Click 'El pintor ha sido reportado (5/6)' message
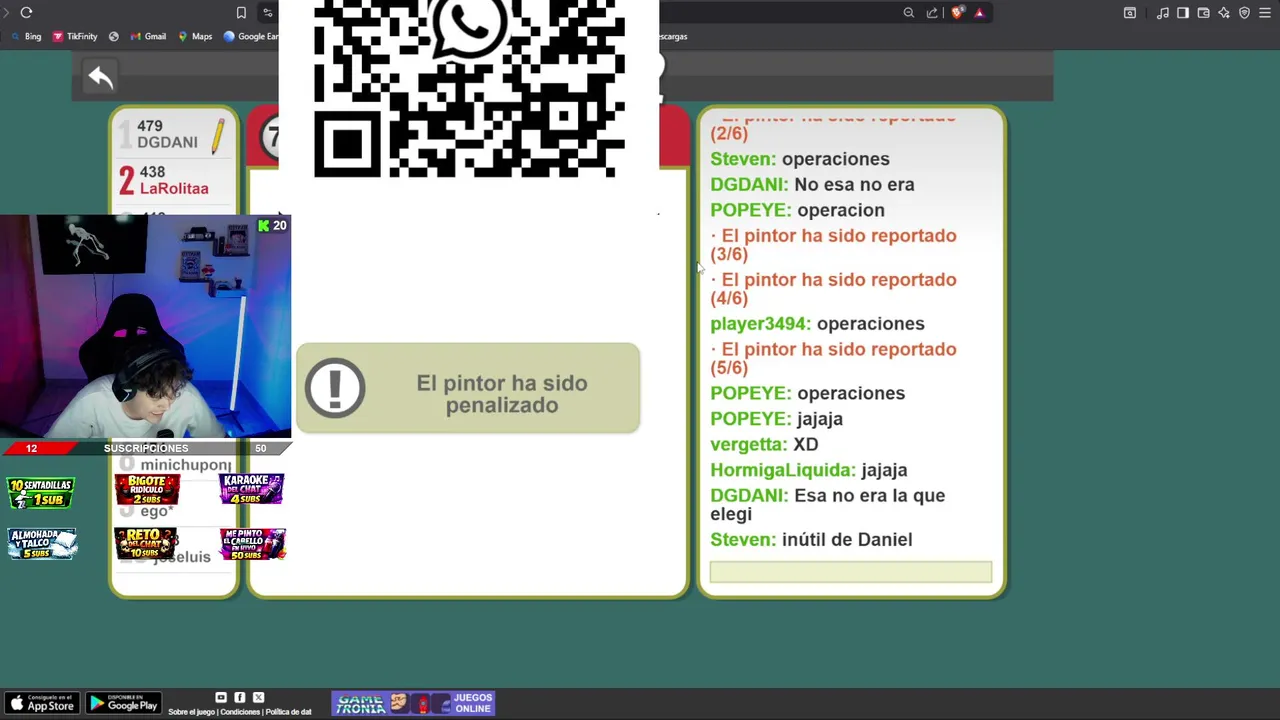The height and width of the screenshot is (720, 1280). (833, 358)
